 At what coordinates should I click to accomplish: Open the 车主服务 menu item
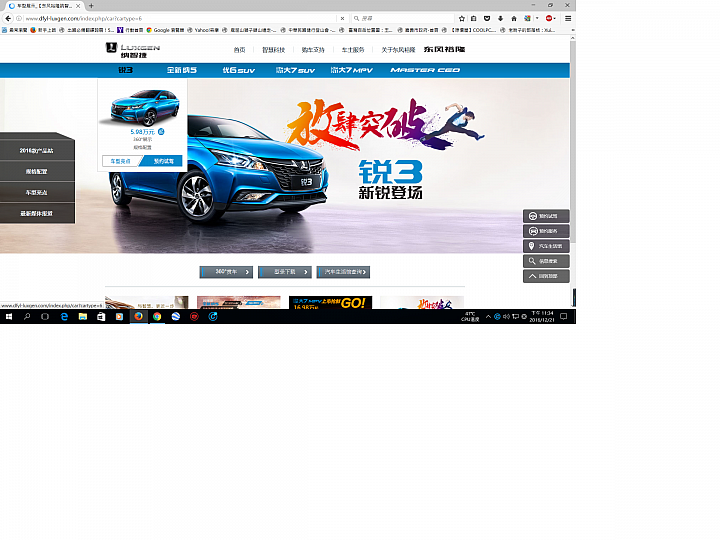tap(353, 50)
